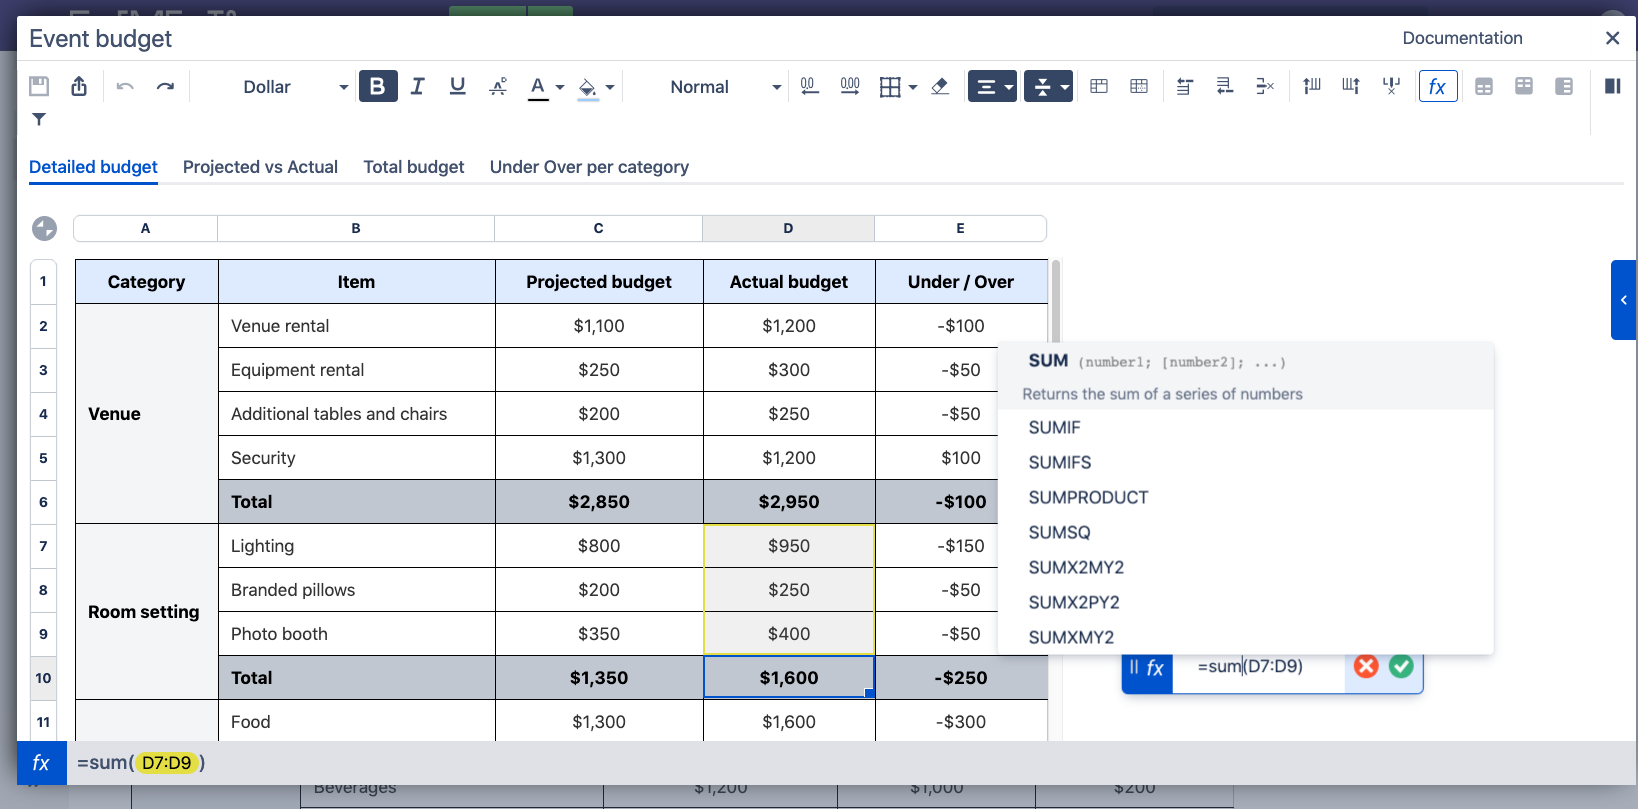
Task: Delete column icon
Action: pyautogui.click(x=1391, y=86)
